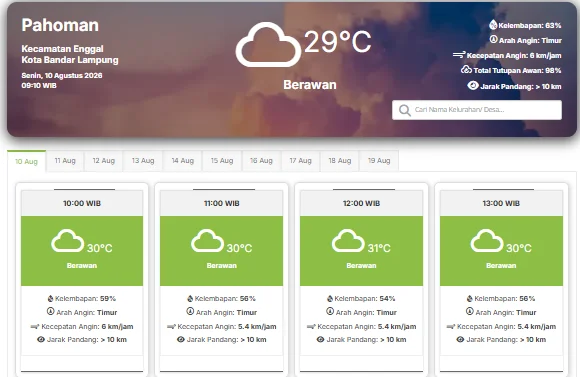Click the cloud icon in 12:00 WIB card
The height and width of the screenshot is (377, 580).
coord(348,241)
